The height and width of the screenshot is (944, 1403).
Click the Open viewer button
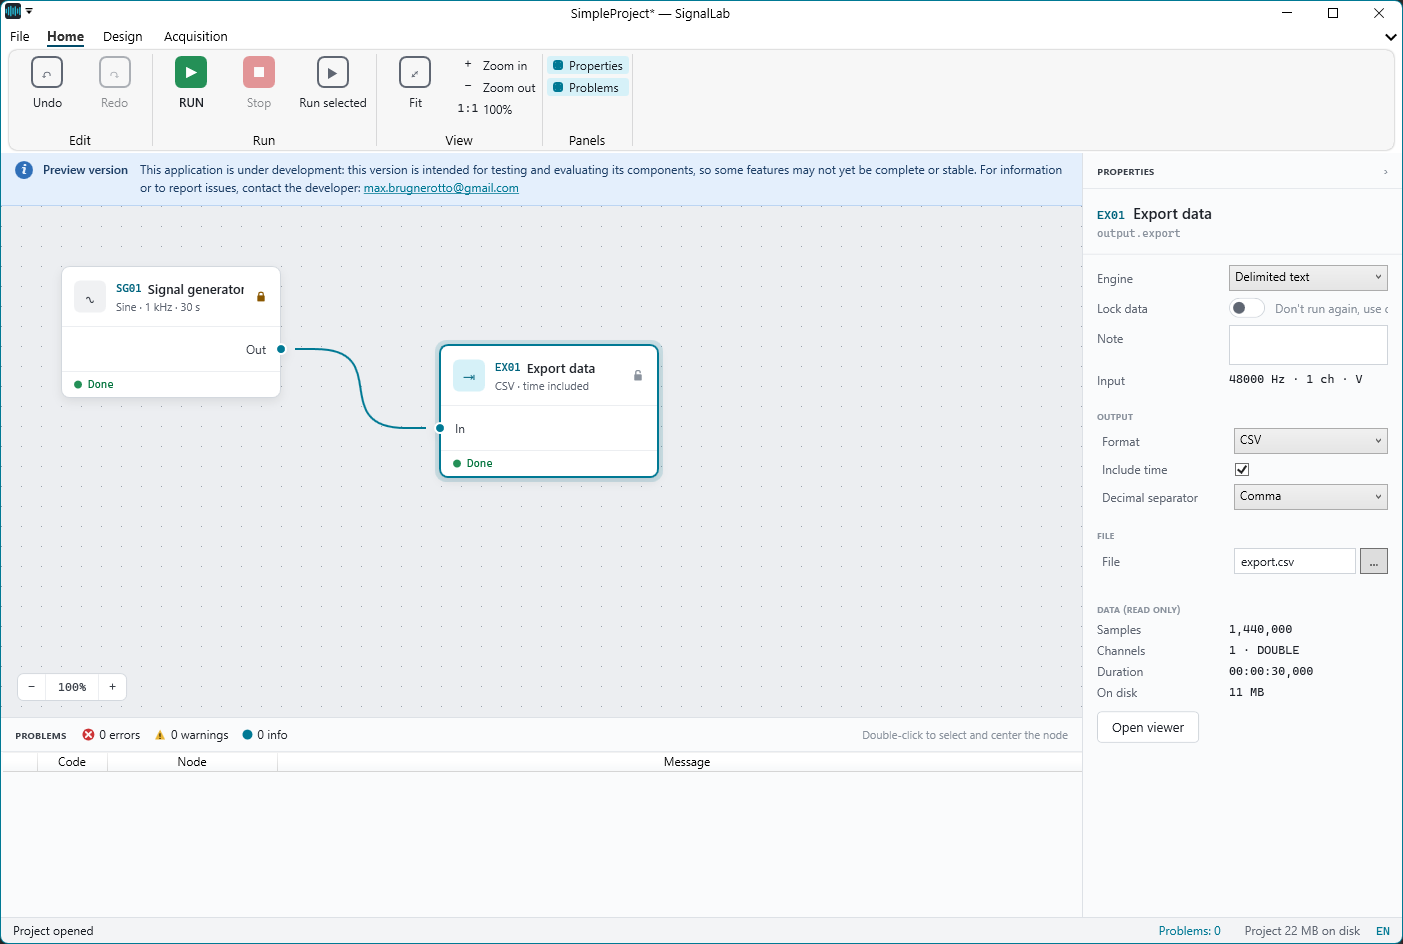tap(1148, 727)
